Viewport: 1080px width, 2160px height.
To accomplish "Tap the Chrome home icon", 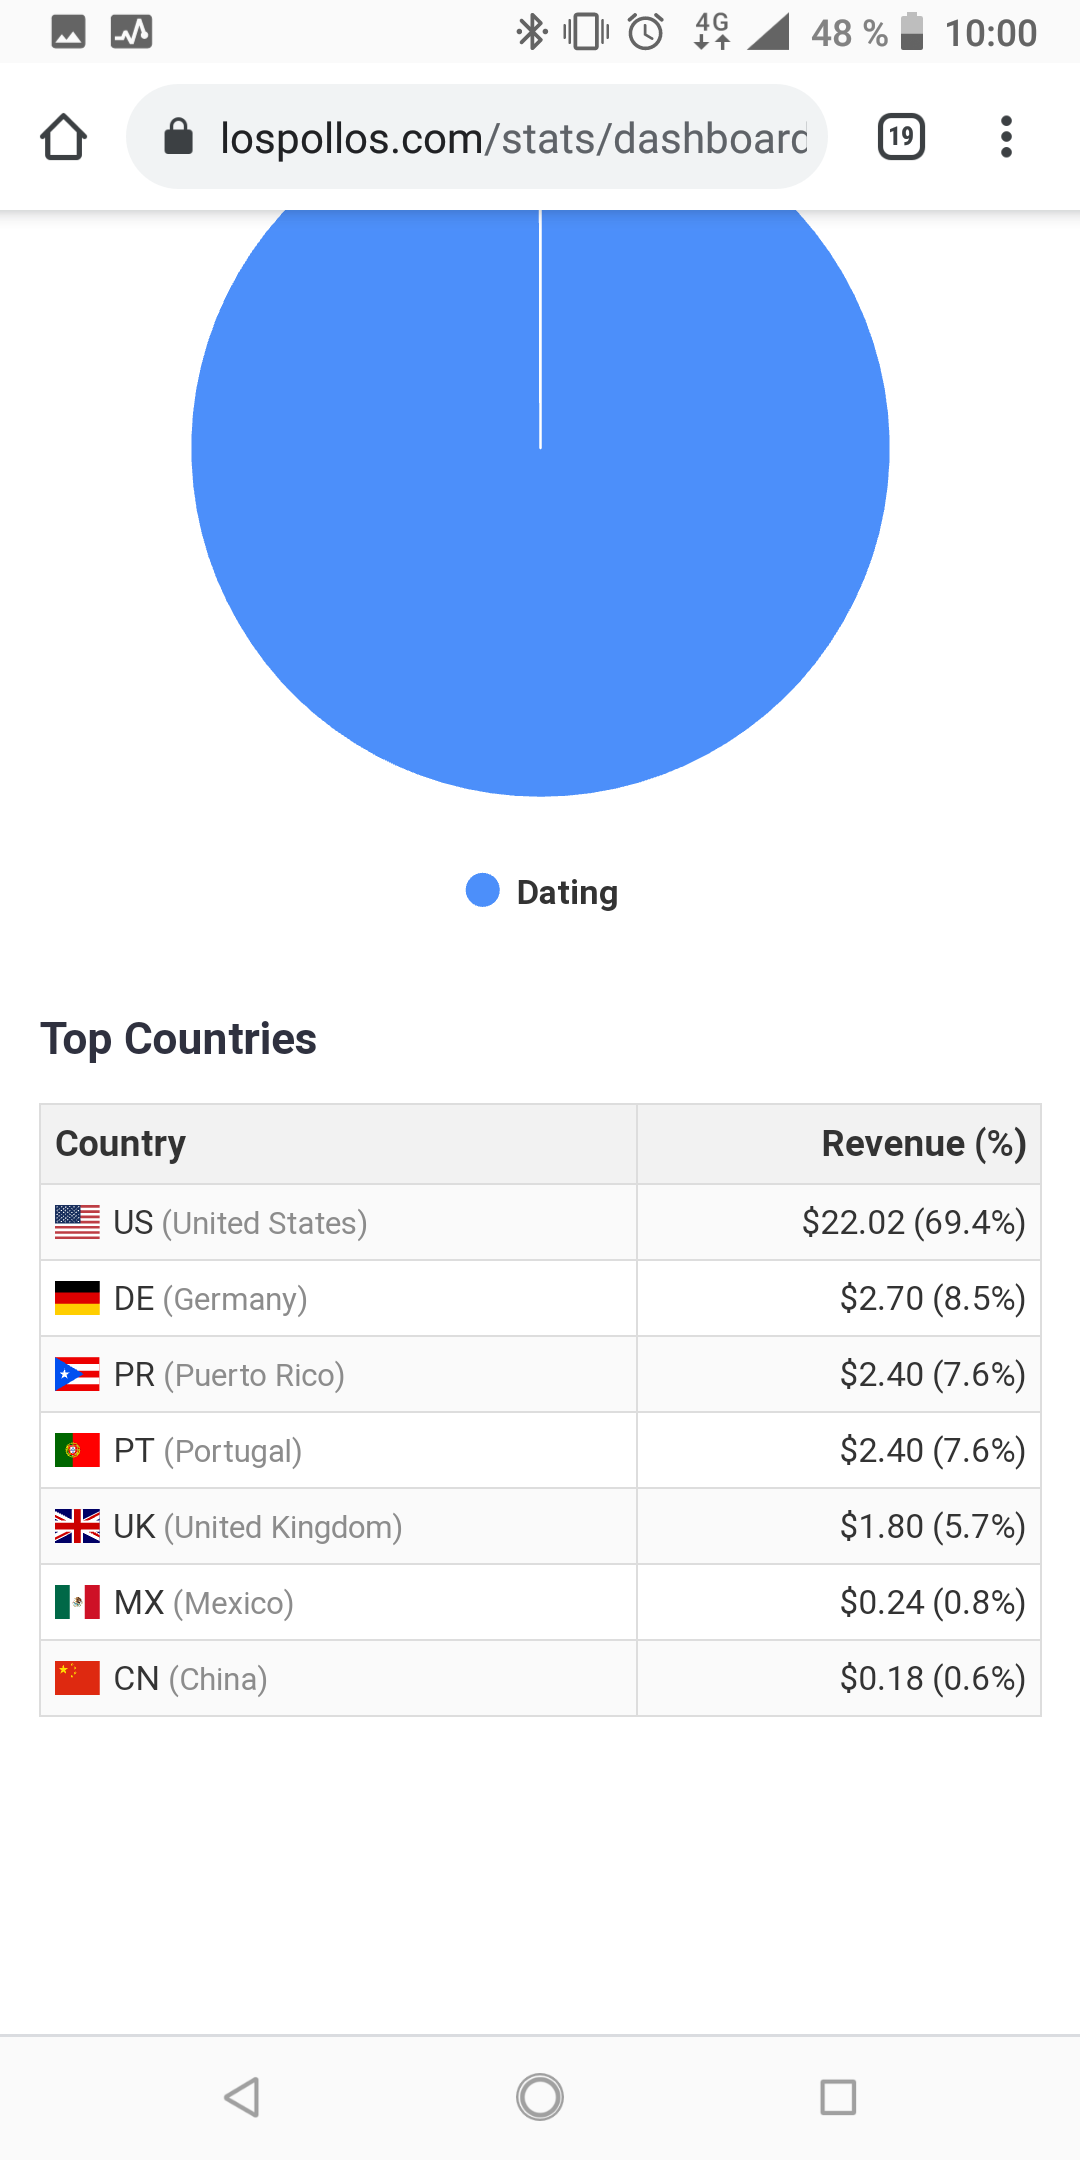I will (x=63, y=137).
